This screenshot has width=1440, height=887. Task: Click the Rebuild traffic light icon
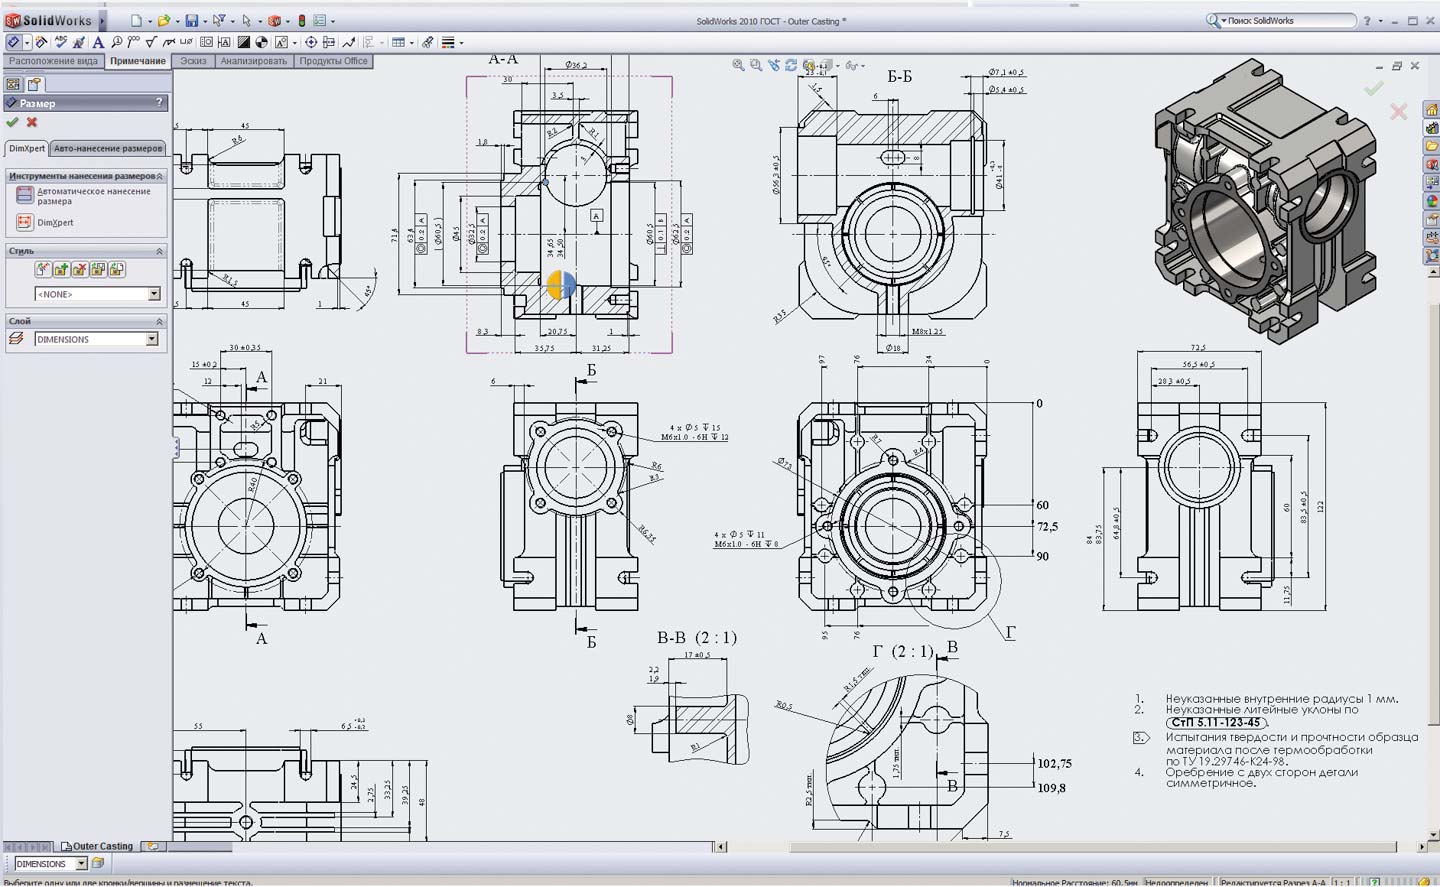302,20
